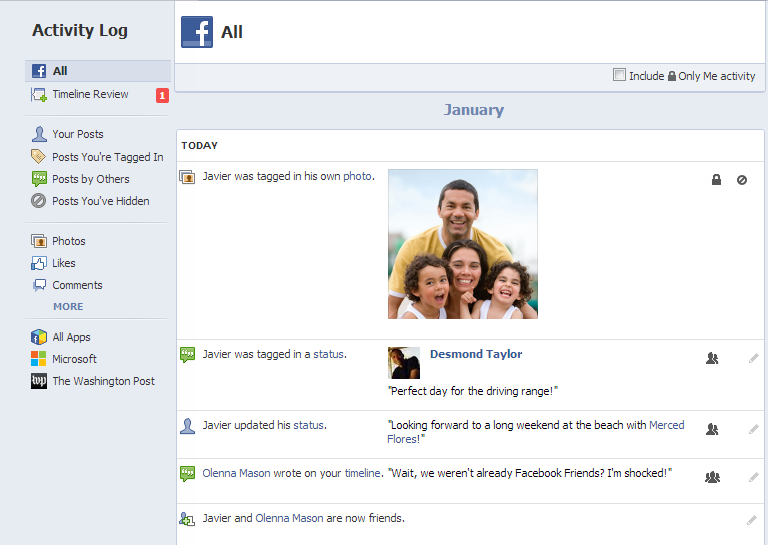The image size is (768, 545).
Task: Click the pencil edit icon on friendship entry
Action: pyautogui.click(x=752, y=520)
